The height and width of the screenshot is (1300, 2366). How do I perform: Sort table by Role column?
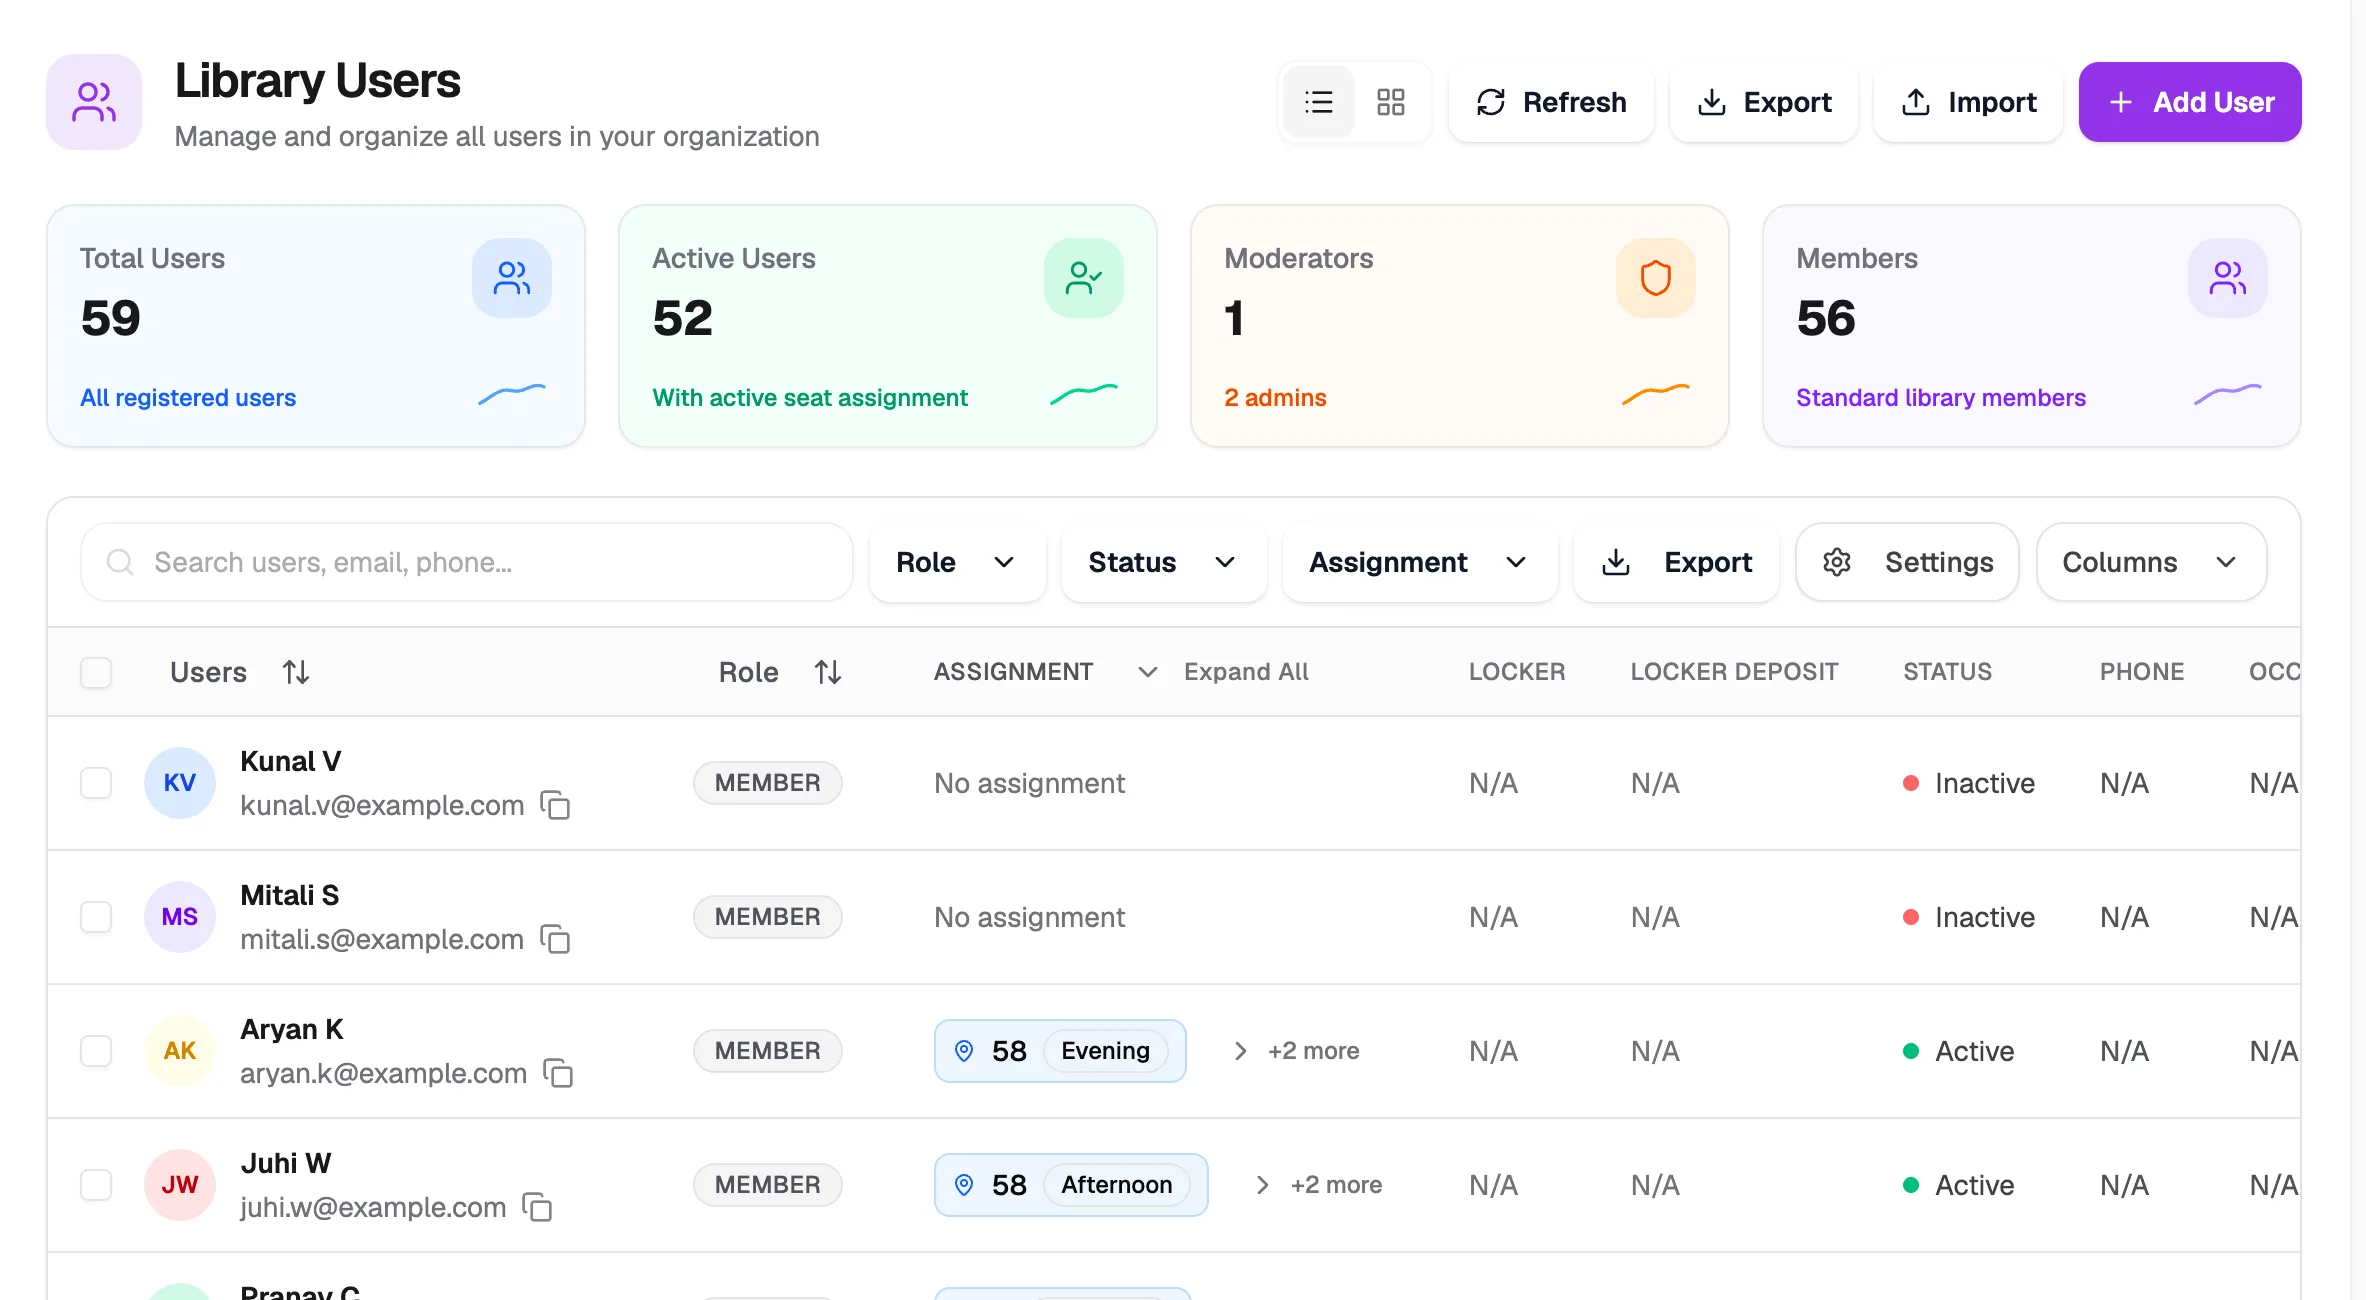point(780,672)
